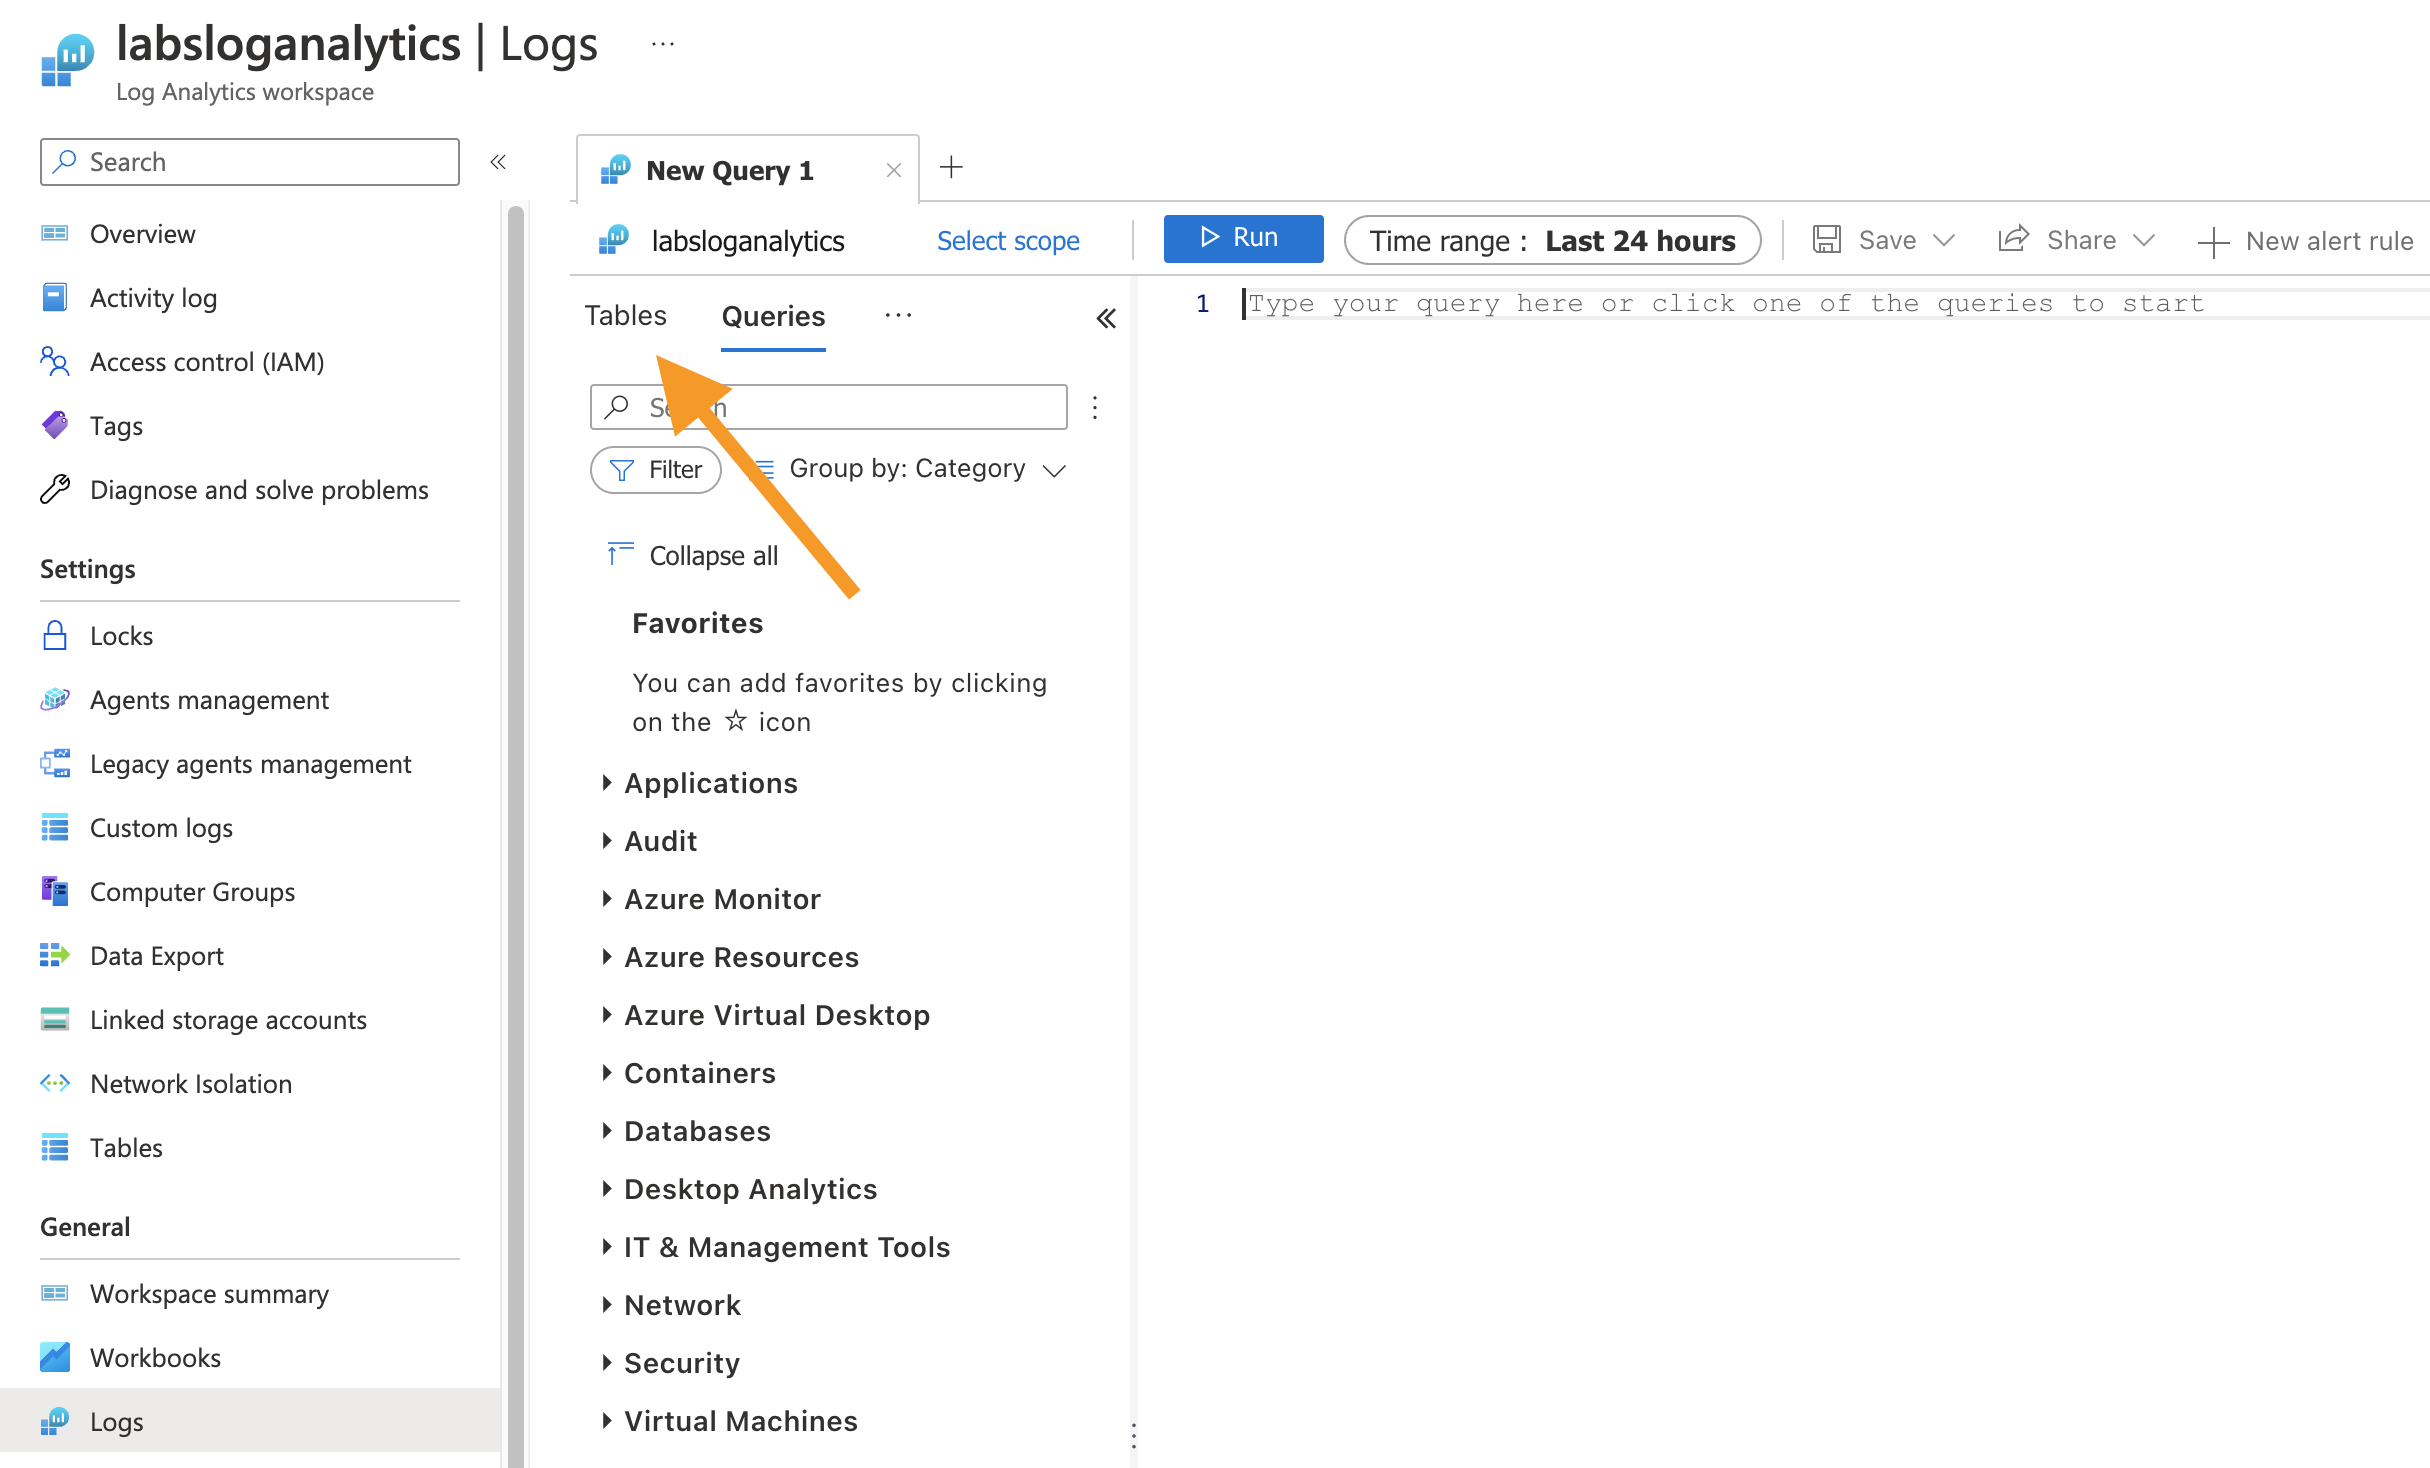Close the New Query 1 tab
Image resolution: width=2430 pixels, height=1468 pixels.
pos(894,171)
